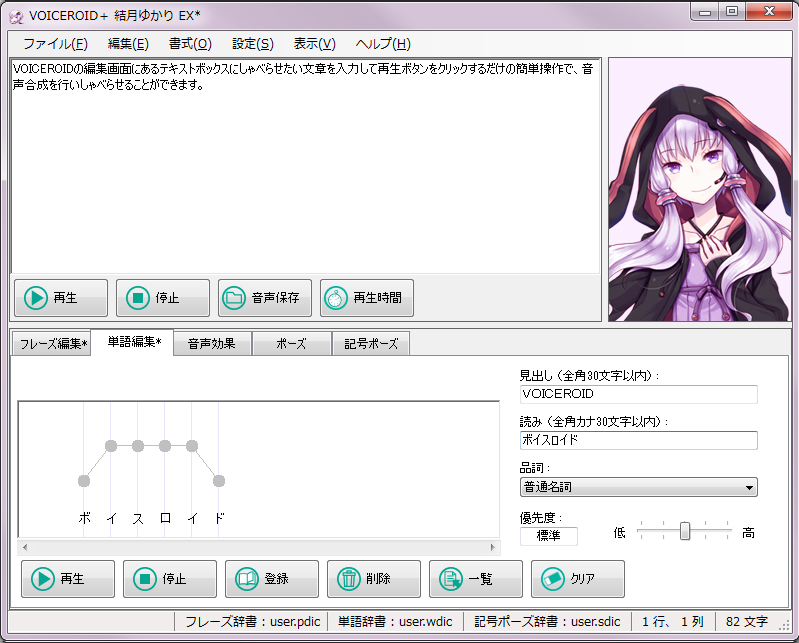This screenshot has width=799, height=643.
Task: Click the 読み field containing ボイスロイド
Action: click(x=638, y=440)
